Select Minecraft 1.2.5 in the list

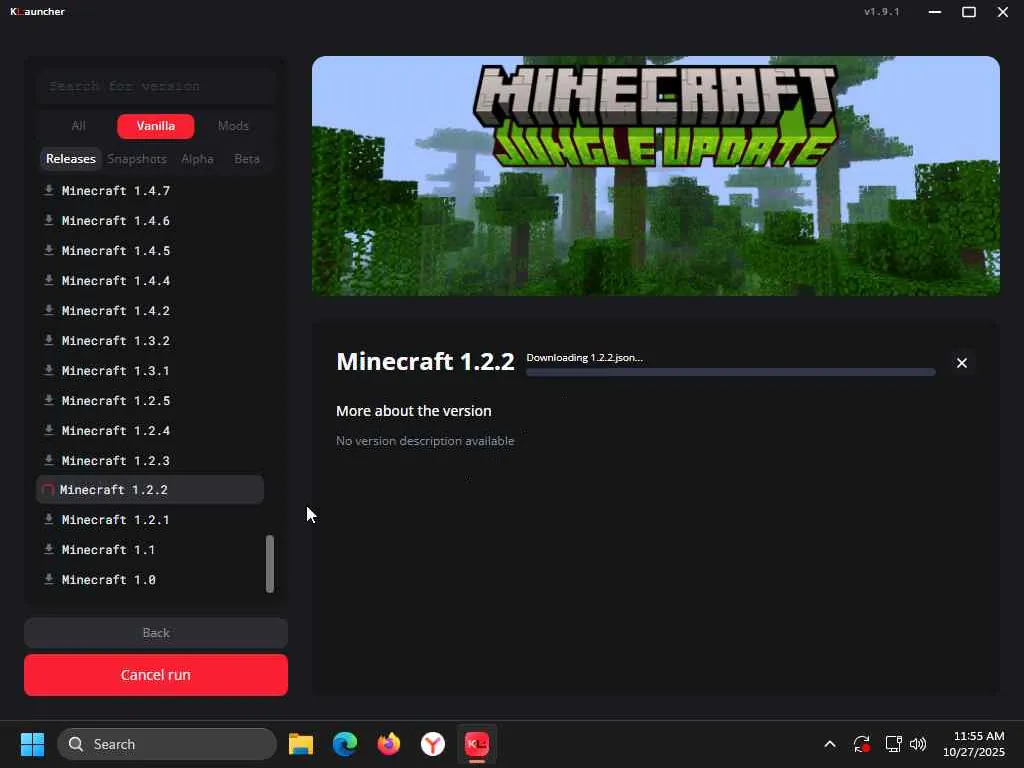(x=150, y=401)
